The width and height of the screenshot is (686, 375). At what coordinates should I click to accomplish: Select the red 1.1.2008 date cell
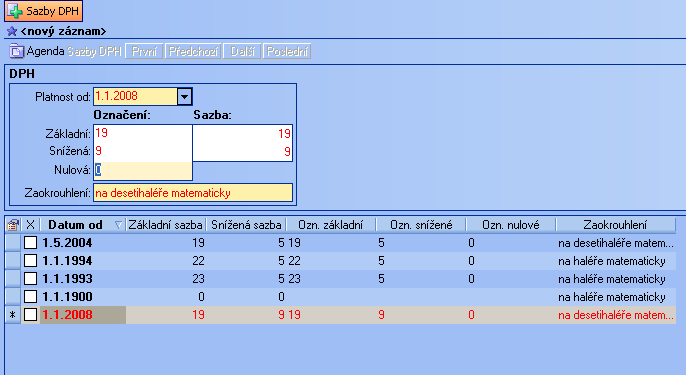83,315
